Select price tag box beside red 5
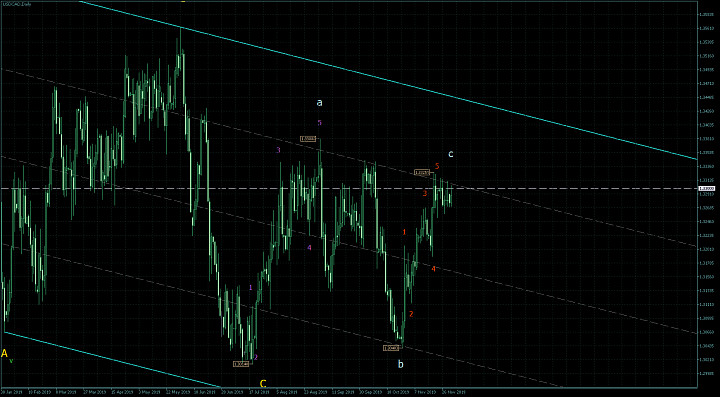Image resolution: width=720 pixels, height=397 pixels. click(x=422, y=173)
